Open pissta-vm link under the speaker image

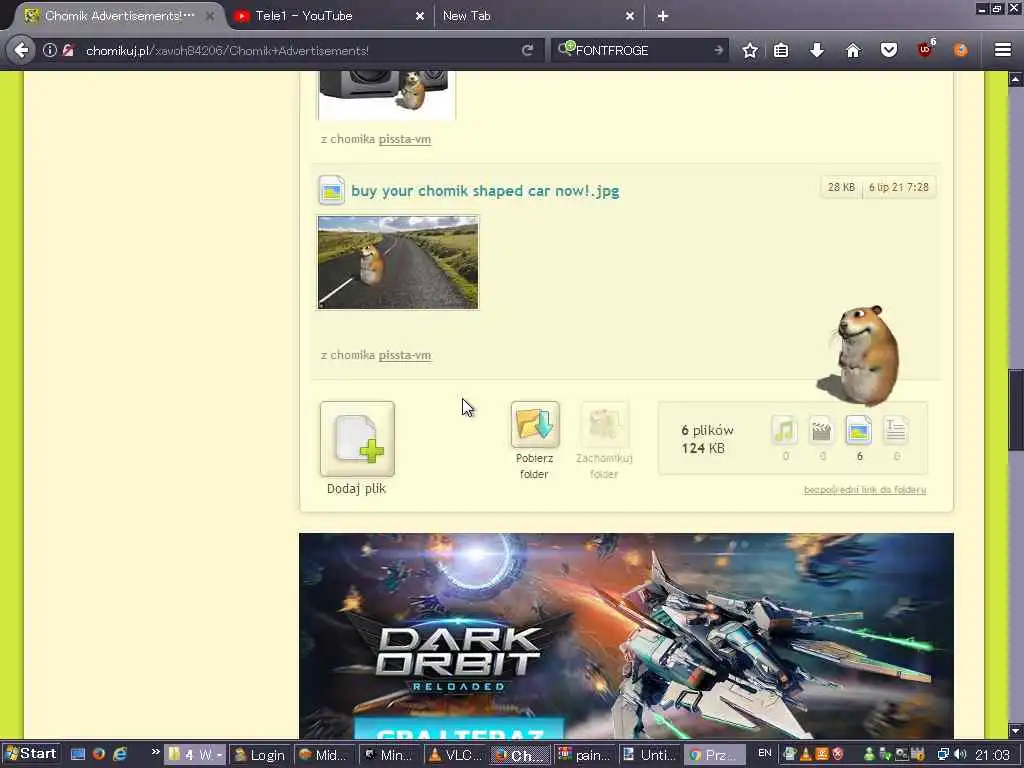click(405, 139)
